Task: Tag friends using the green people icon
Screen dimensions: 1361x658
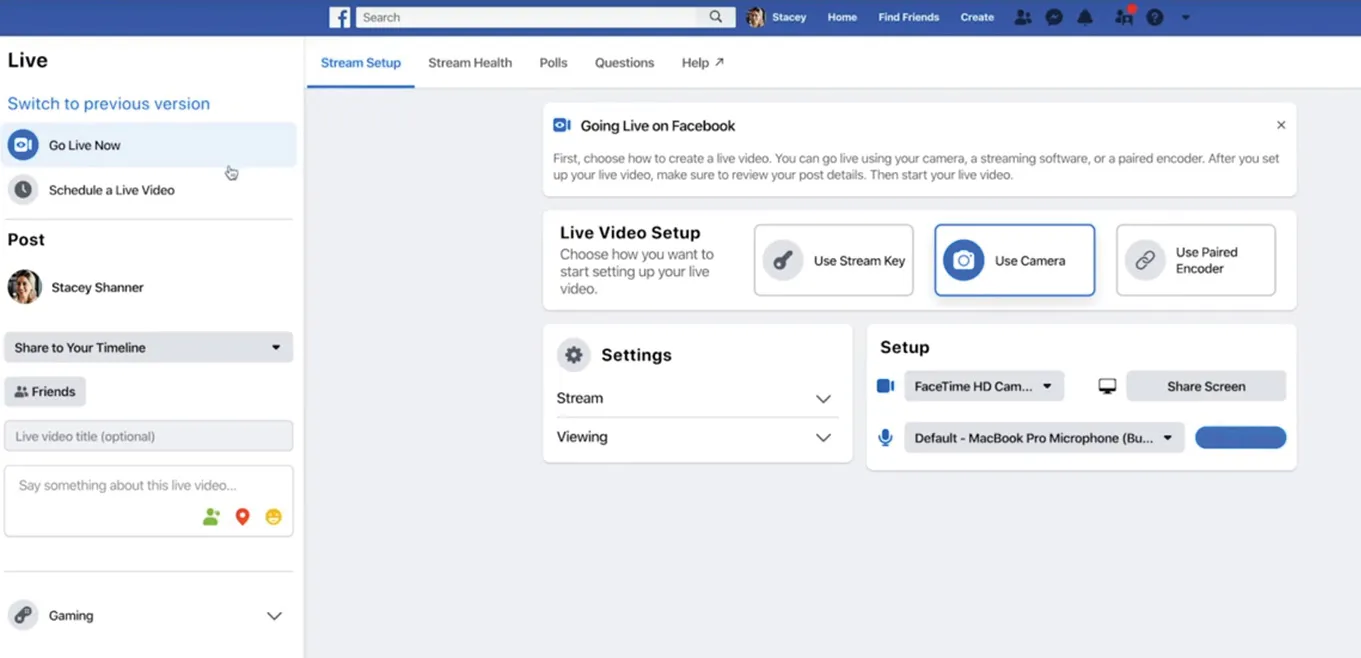Action: (x=210, y=516)
